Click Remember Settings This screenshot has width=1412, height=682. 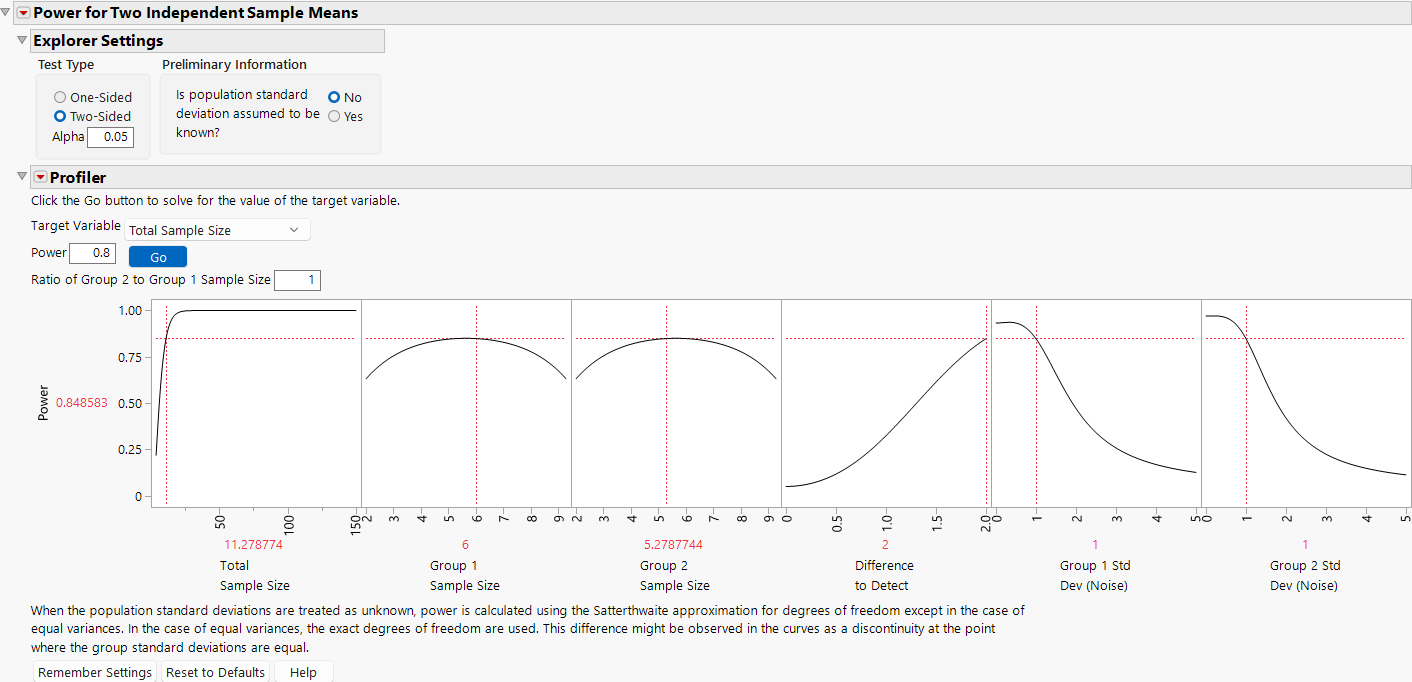pyautogui.click(x=94, y=671)
